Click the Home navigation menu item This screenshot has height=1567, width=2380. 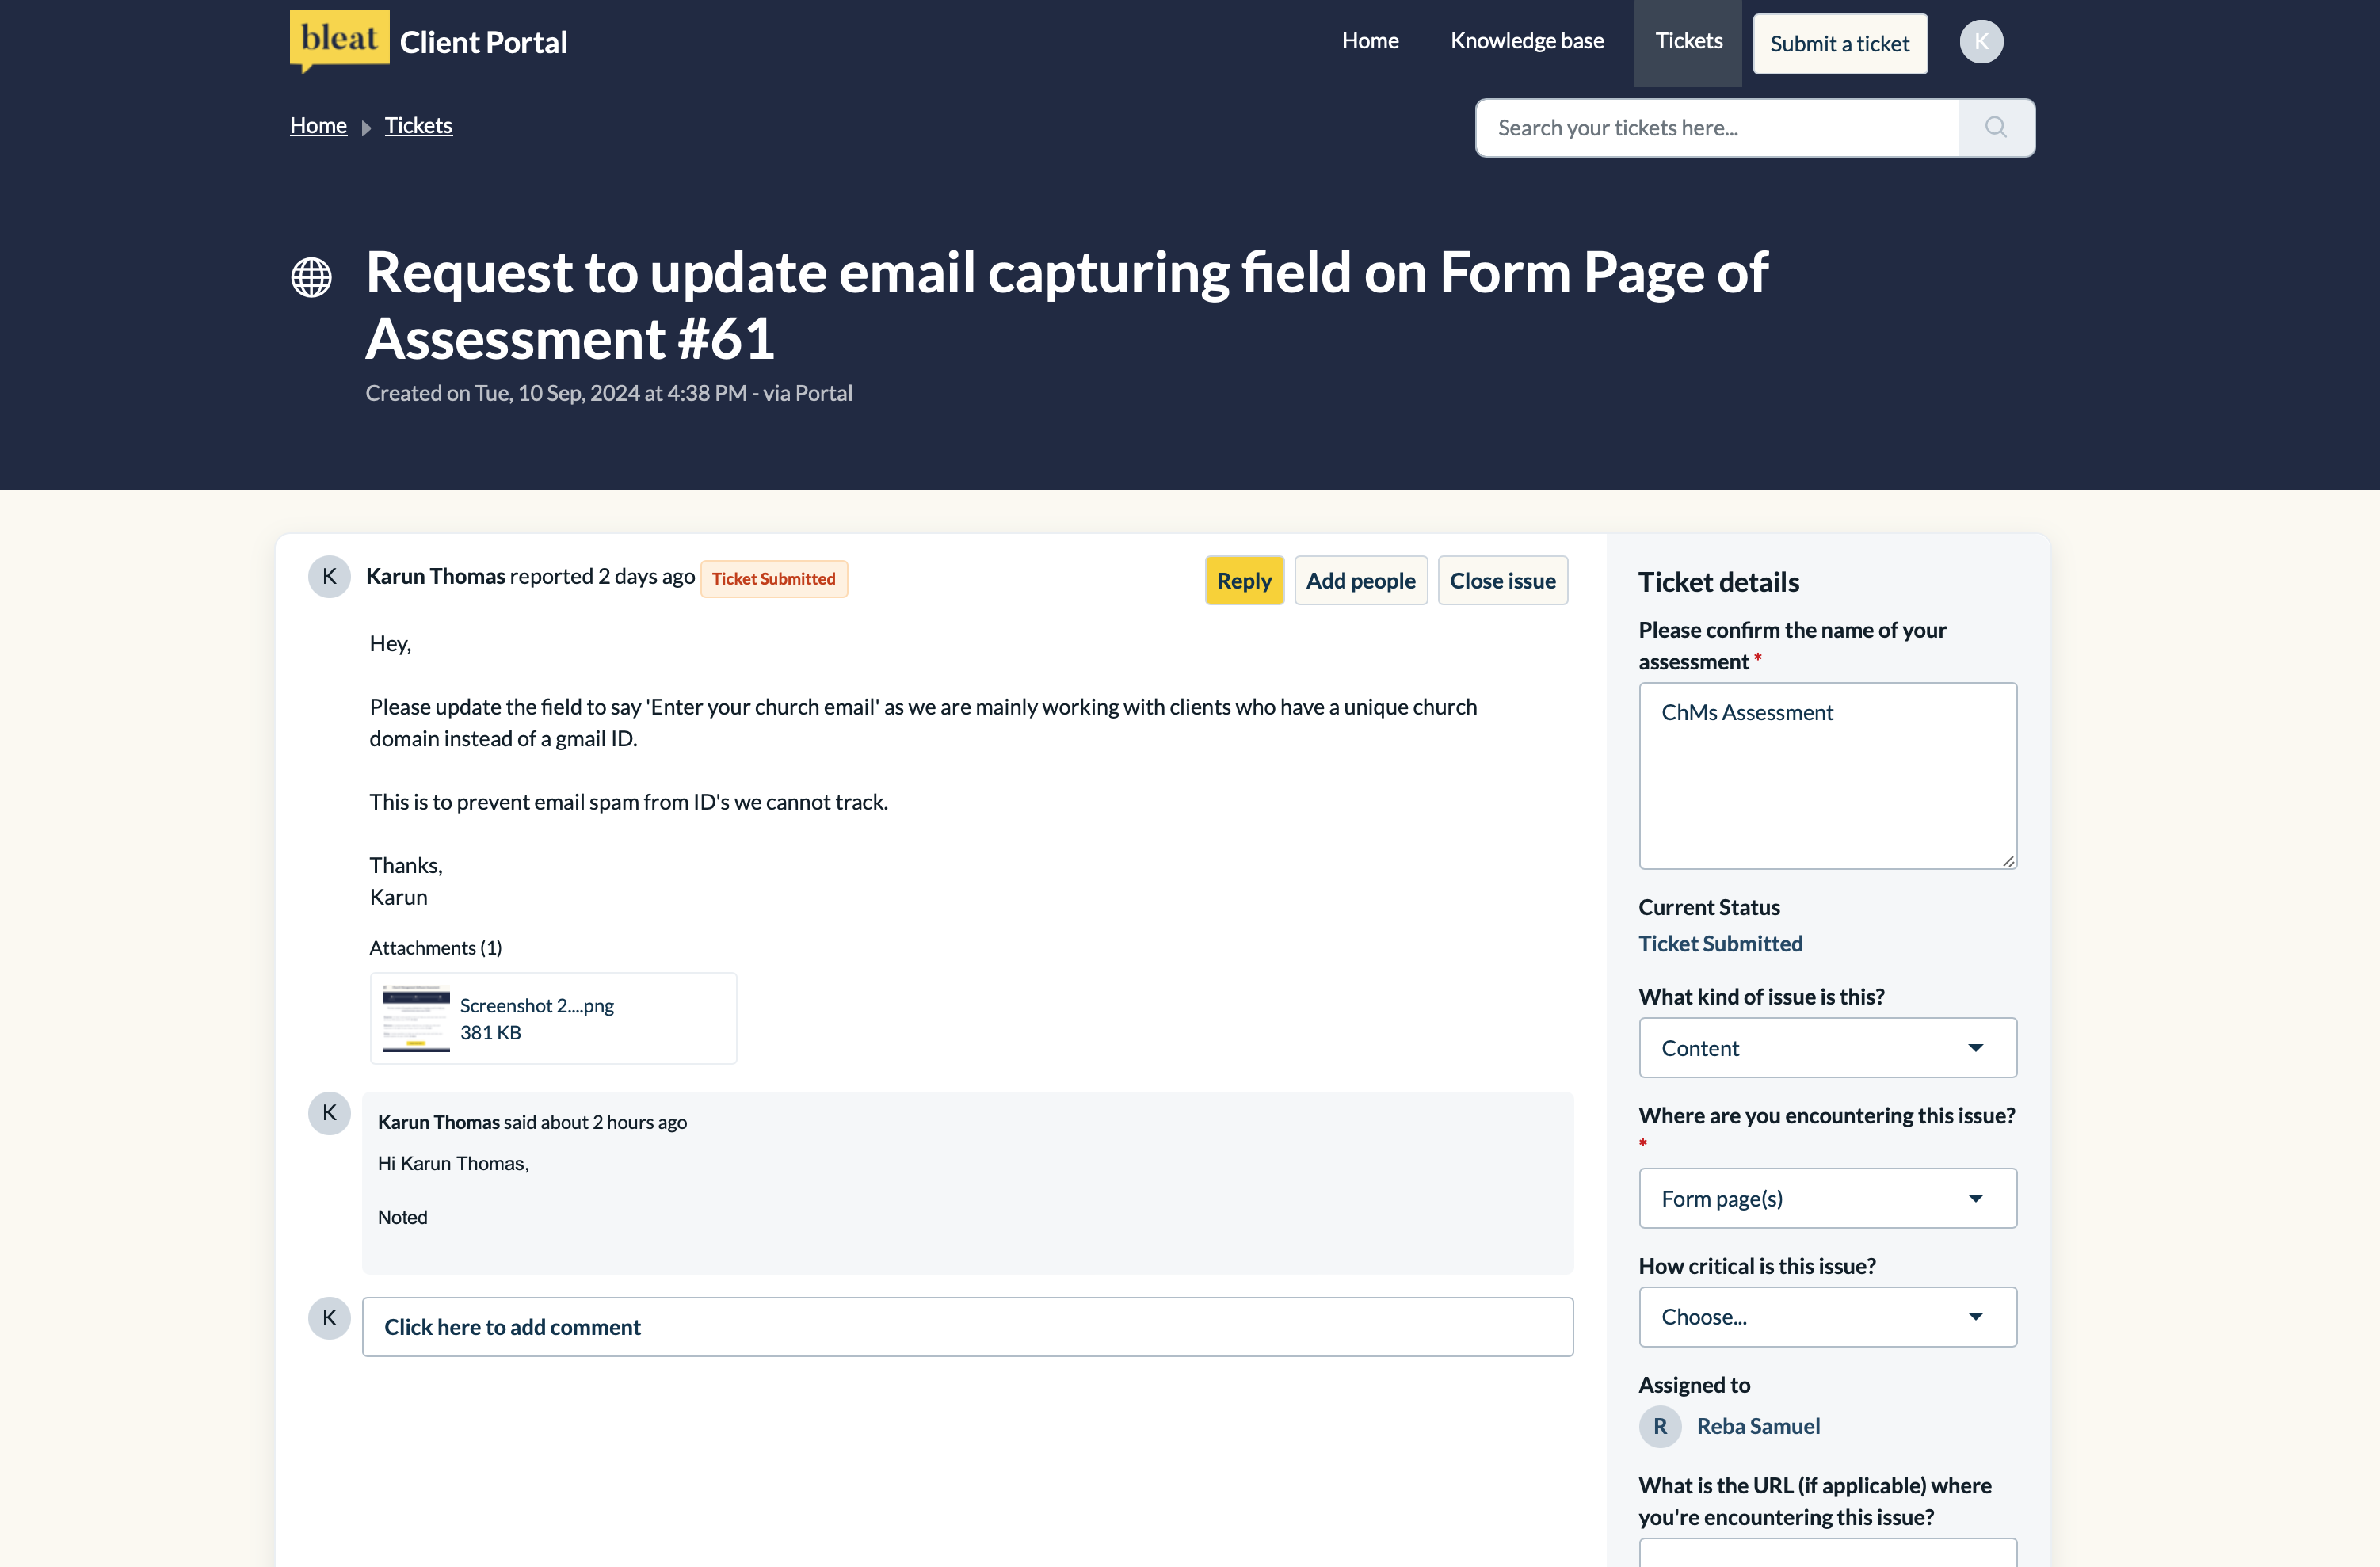[x=1369, y=41]
